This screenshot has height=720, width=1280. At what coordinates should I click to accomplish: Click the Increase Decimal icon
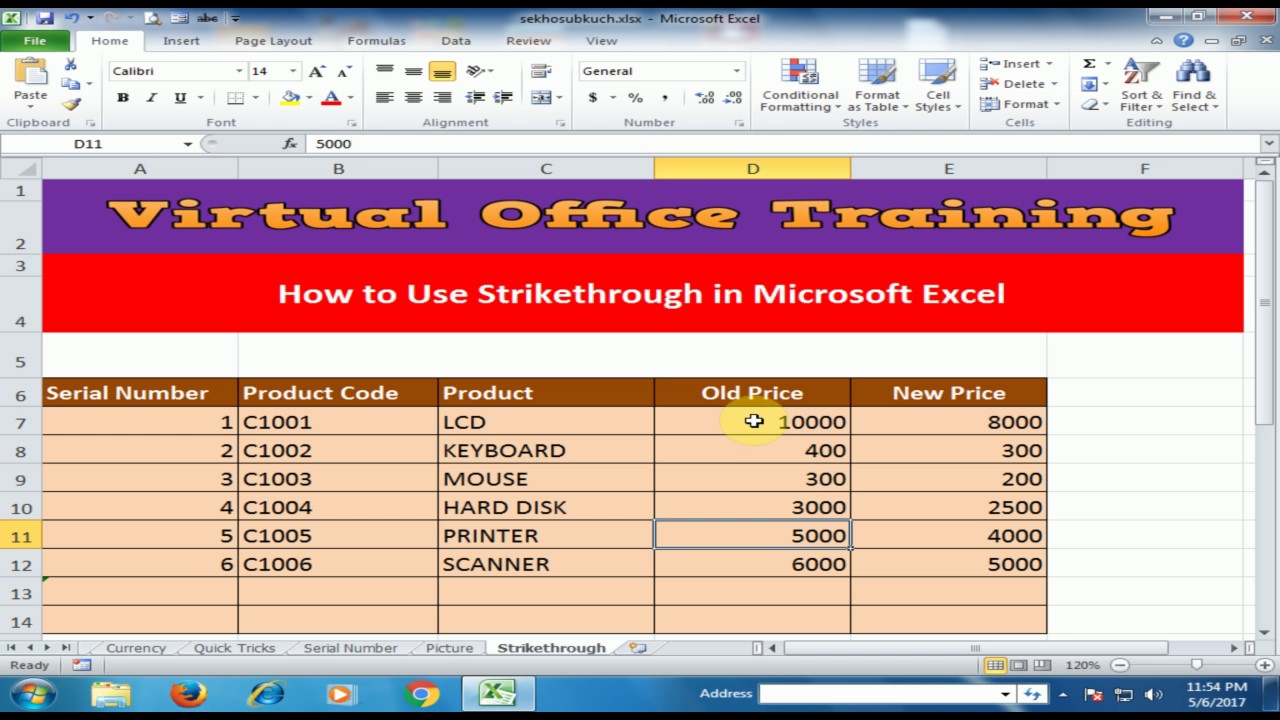click(x=705, y=98)
